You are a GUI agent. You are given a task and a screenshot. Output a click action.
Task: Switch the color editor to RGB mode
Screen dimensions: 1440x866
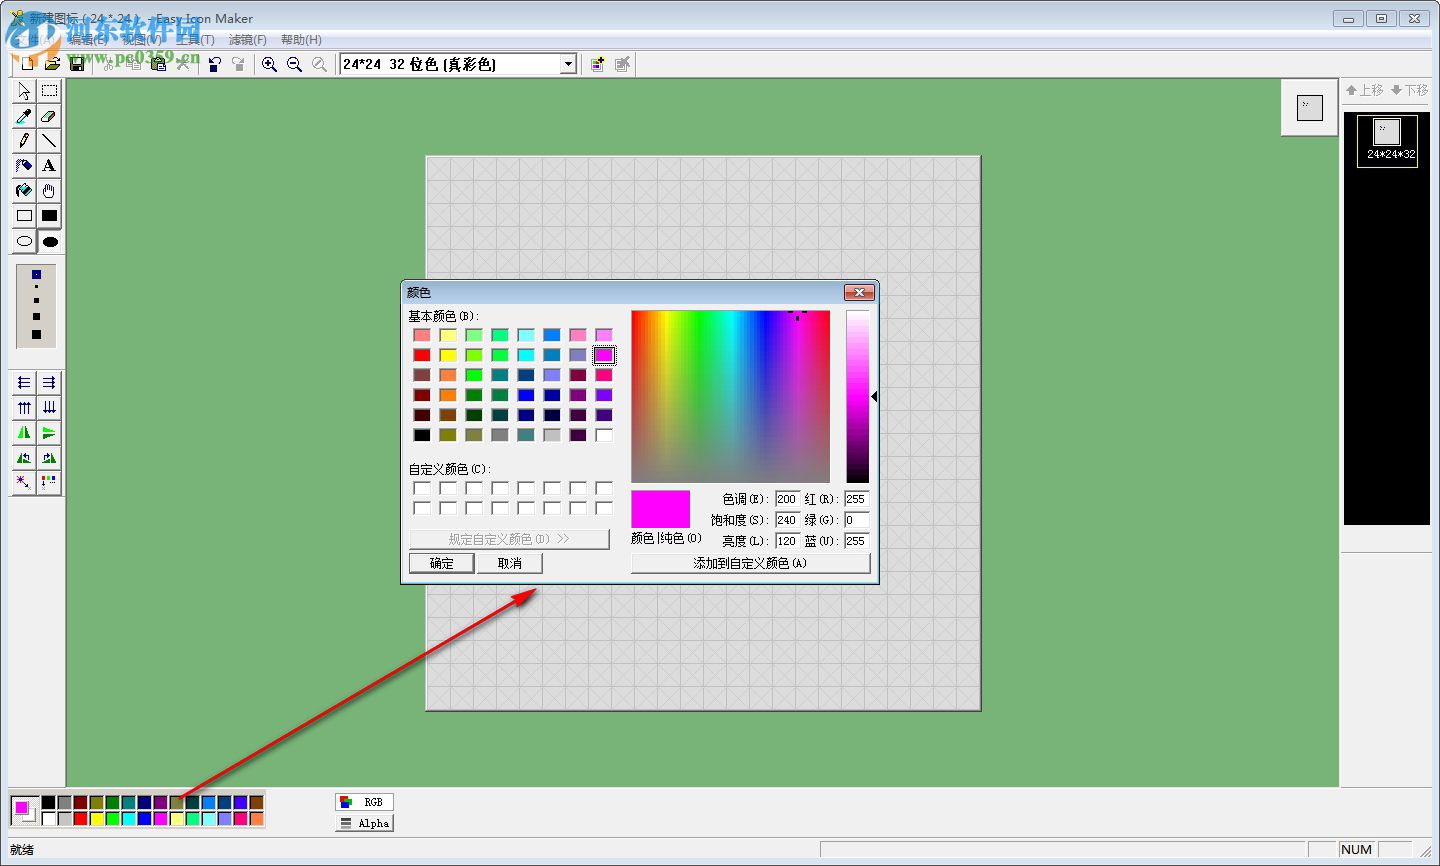pyautogui.click(x=364, y=801)
